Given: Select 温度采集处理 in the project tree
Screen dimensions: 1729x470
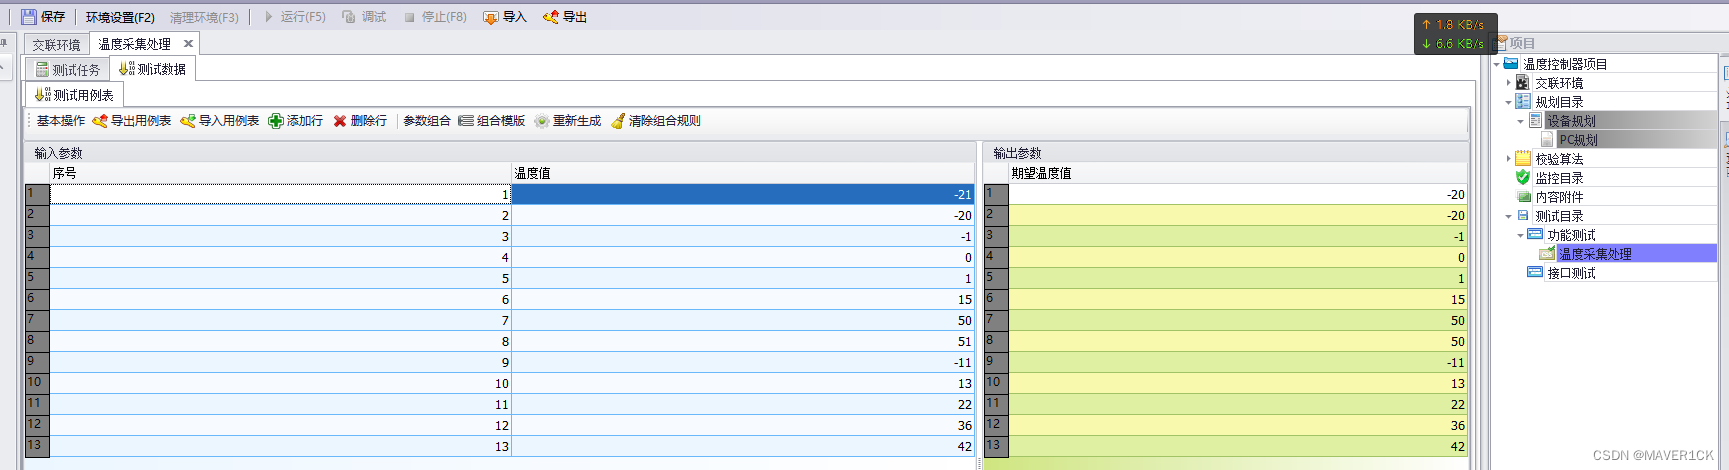Looking at the screenshot, I should point(1595,254).
